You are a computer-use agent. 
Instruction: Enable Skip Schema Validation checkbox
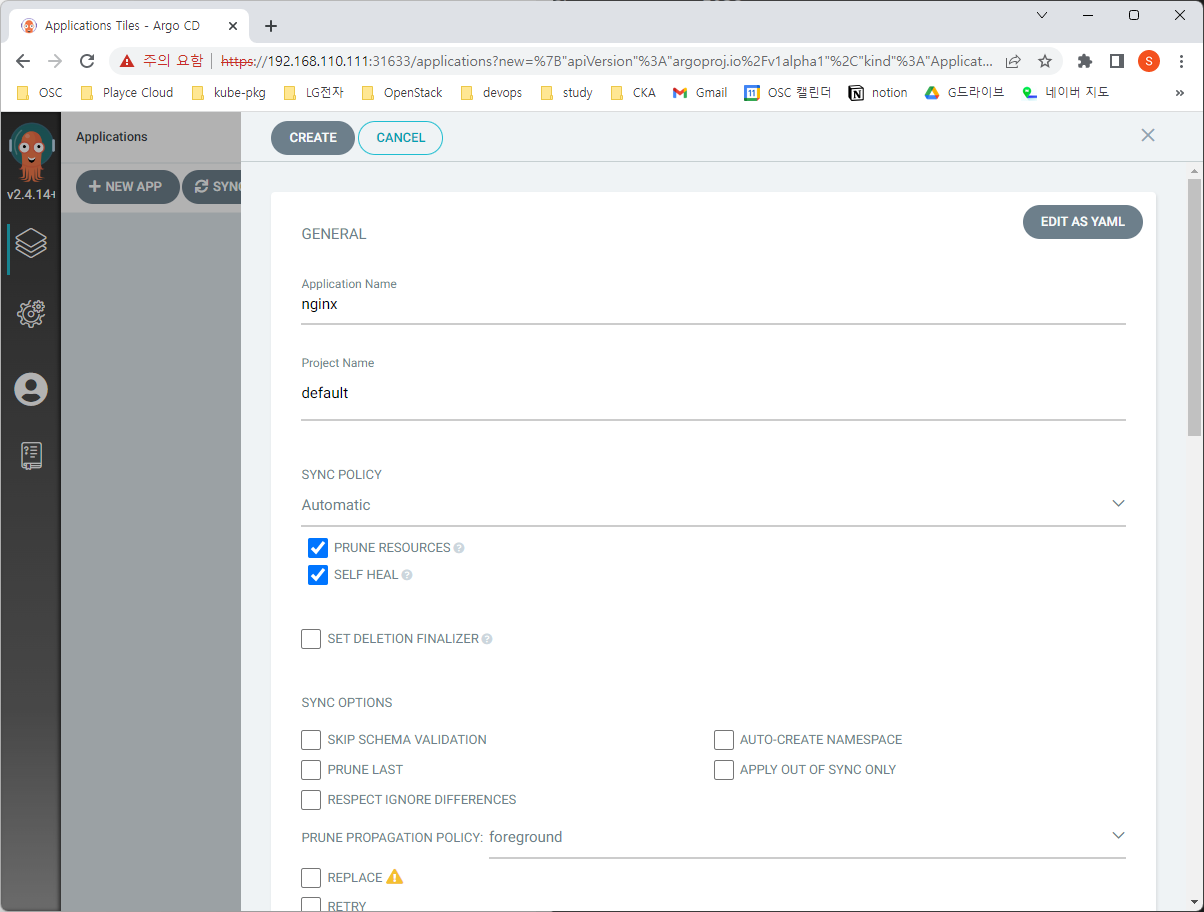pyautogui.click(x=311, y=740)
